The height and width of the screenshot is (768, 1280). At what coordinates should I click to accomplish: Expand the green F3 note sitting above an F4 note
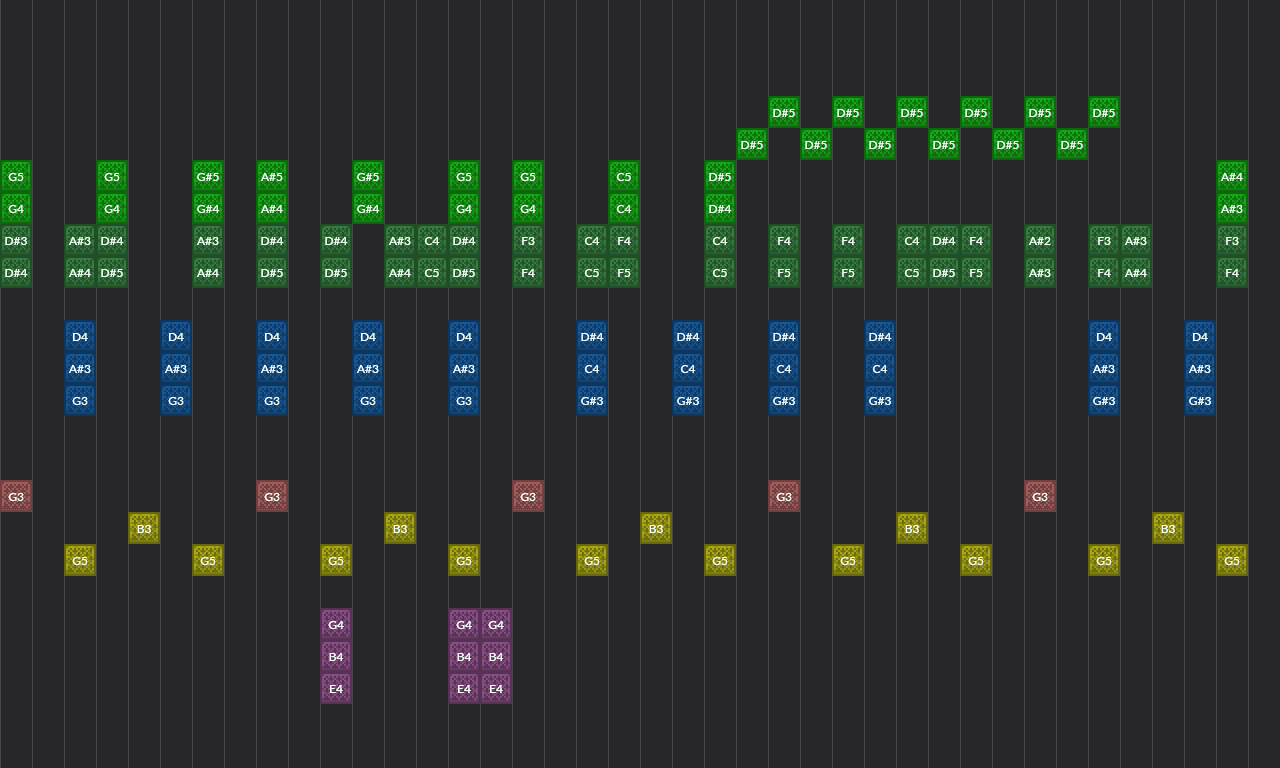point(528,241)
